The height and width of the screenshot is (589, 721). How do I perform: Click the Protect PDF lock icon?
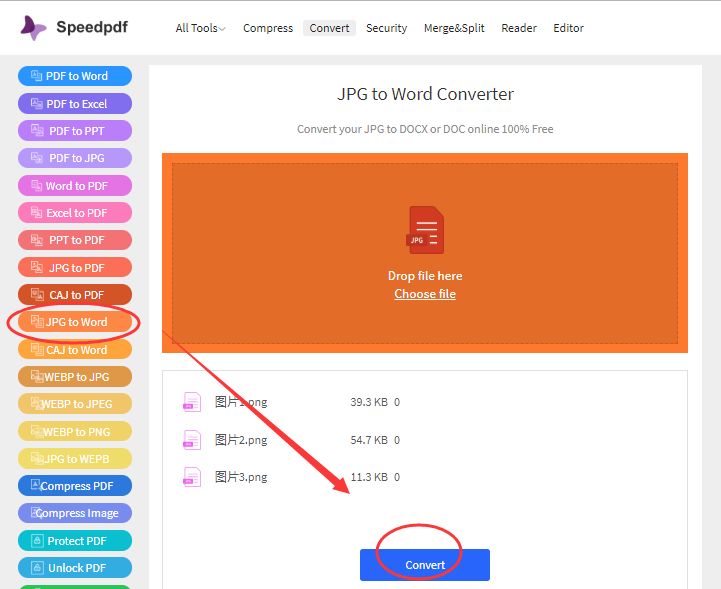37,540
